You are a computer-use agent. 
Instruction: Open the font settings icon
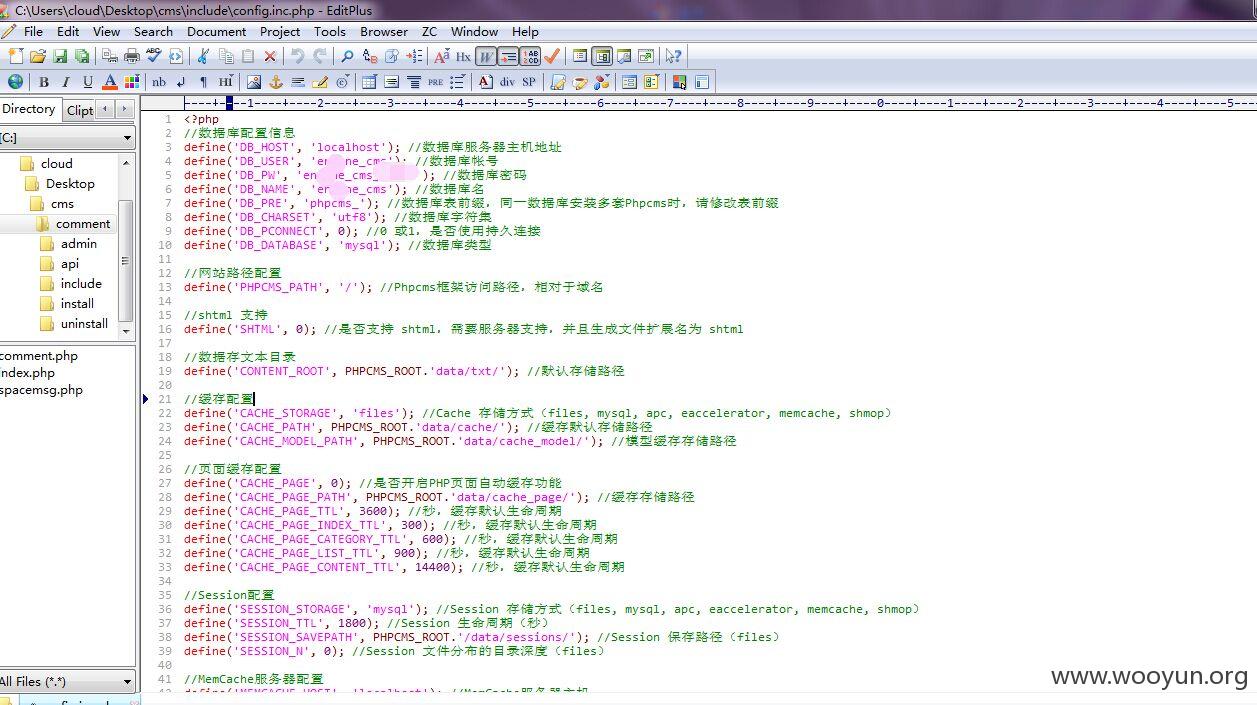click(x=441, y=56)
